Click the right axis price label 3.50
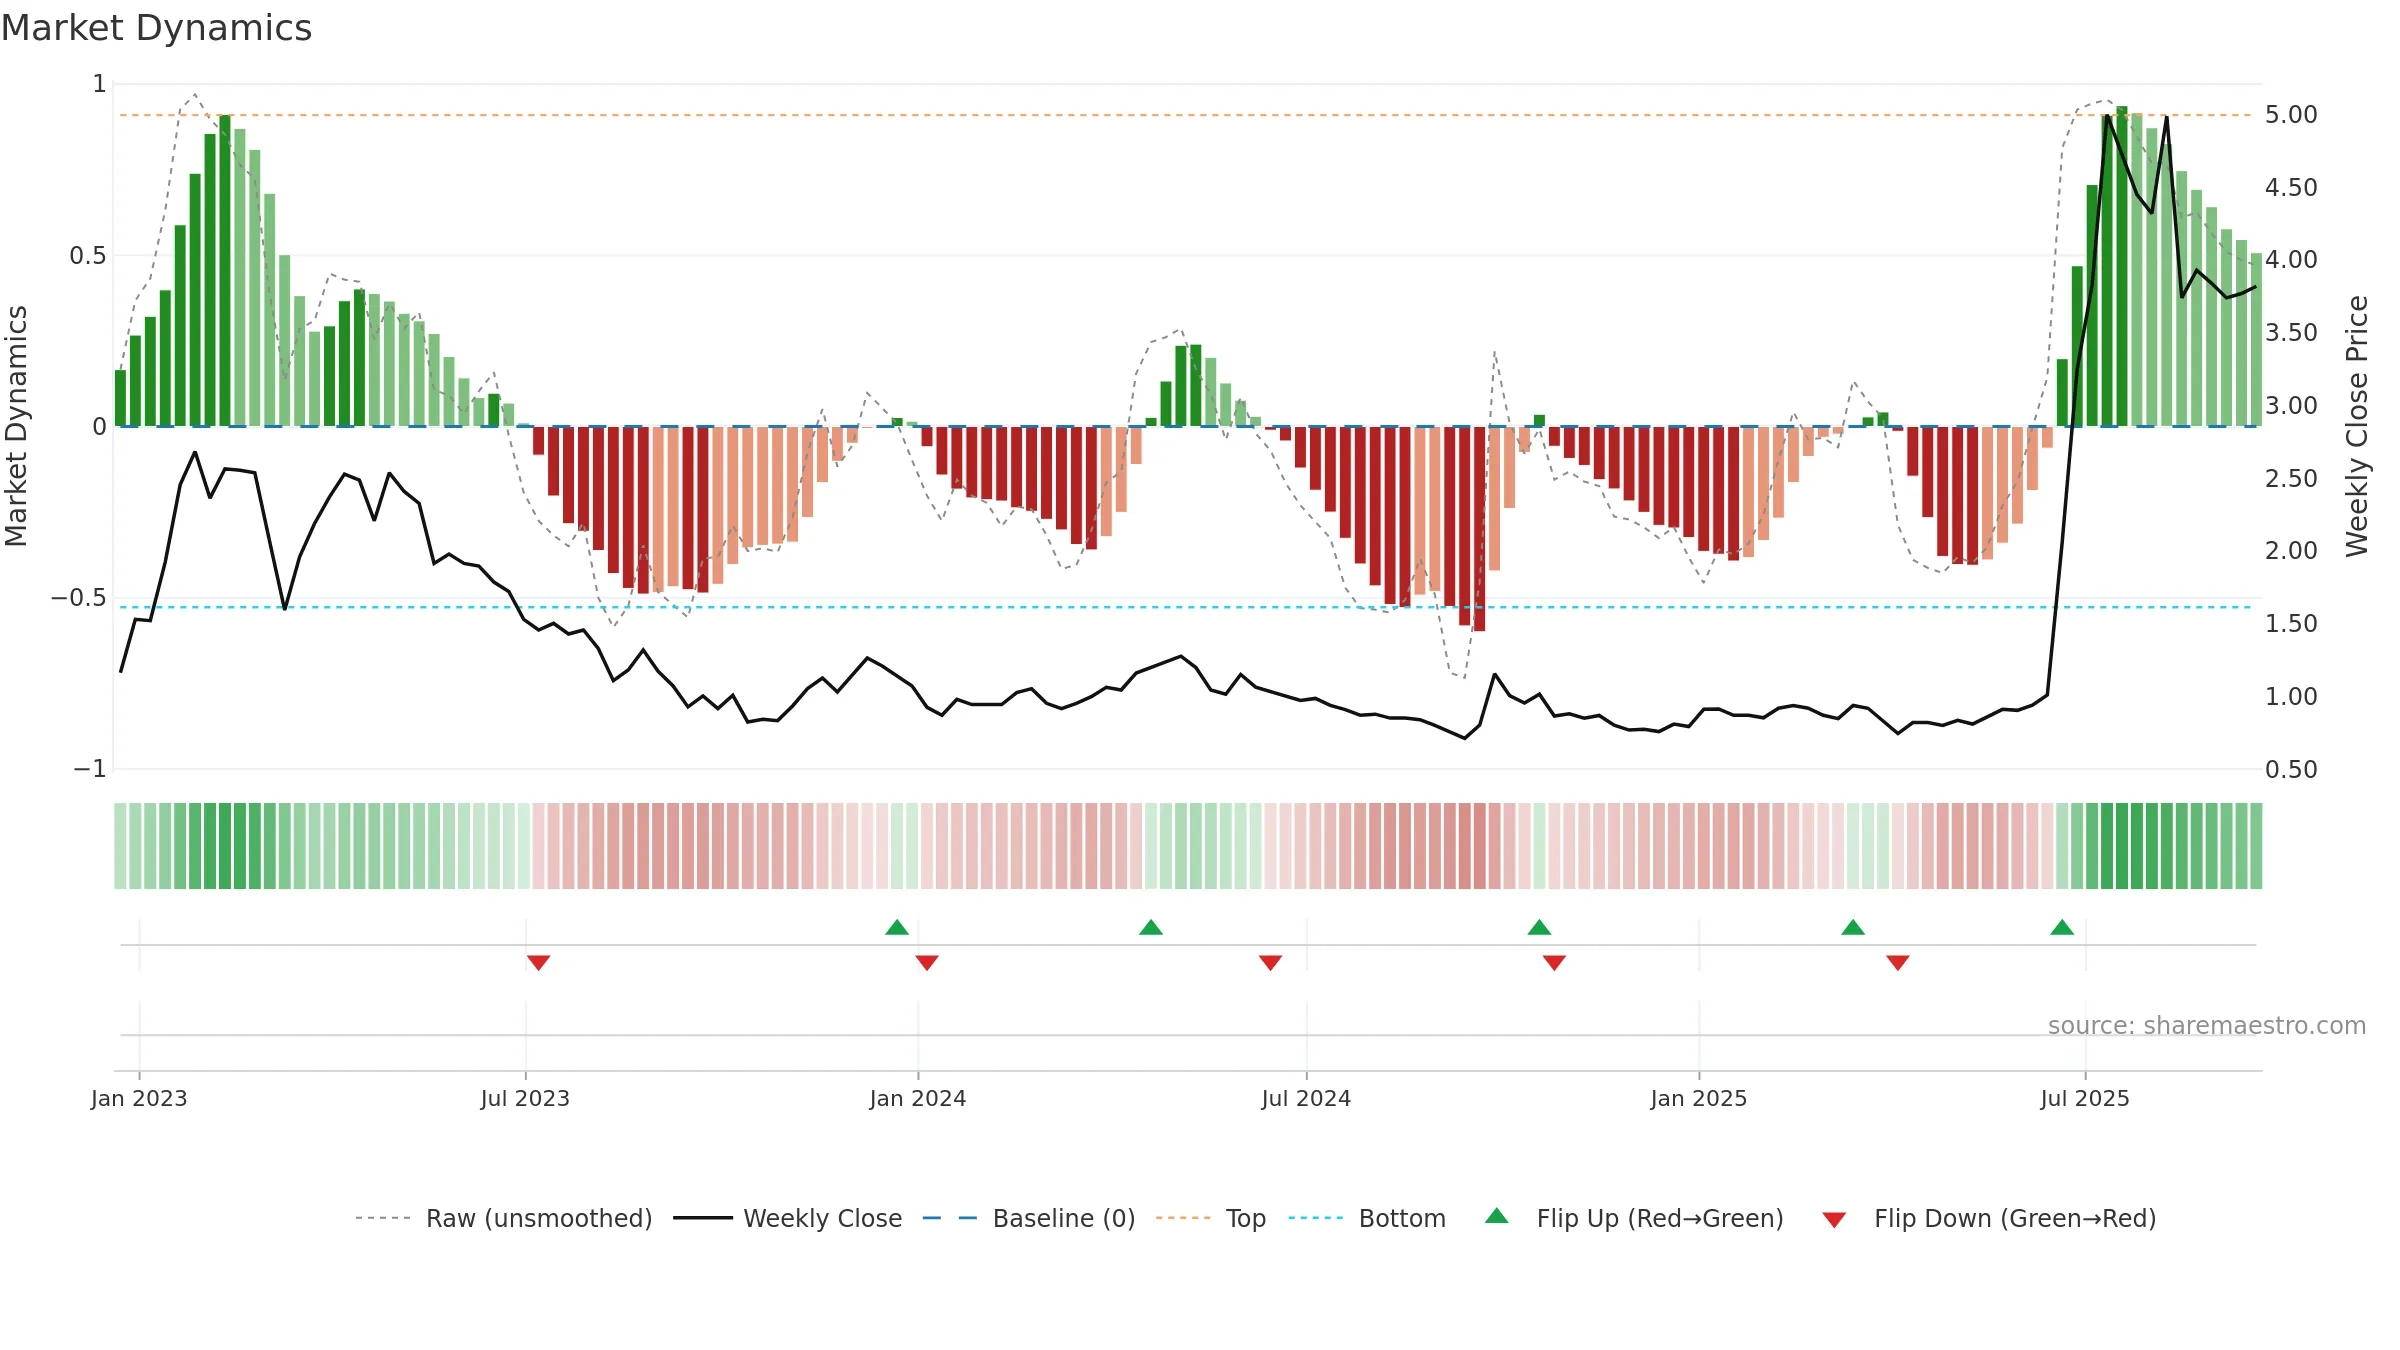The image size is (2400, 1350). (x=2291, y=333)
